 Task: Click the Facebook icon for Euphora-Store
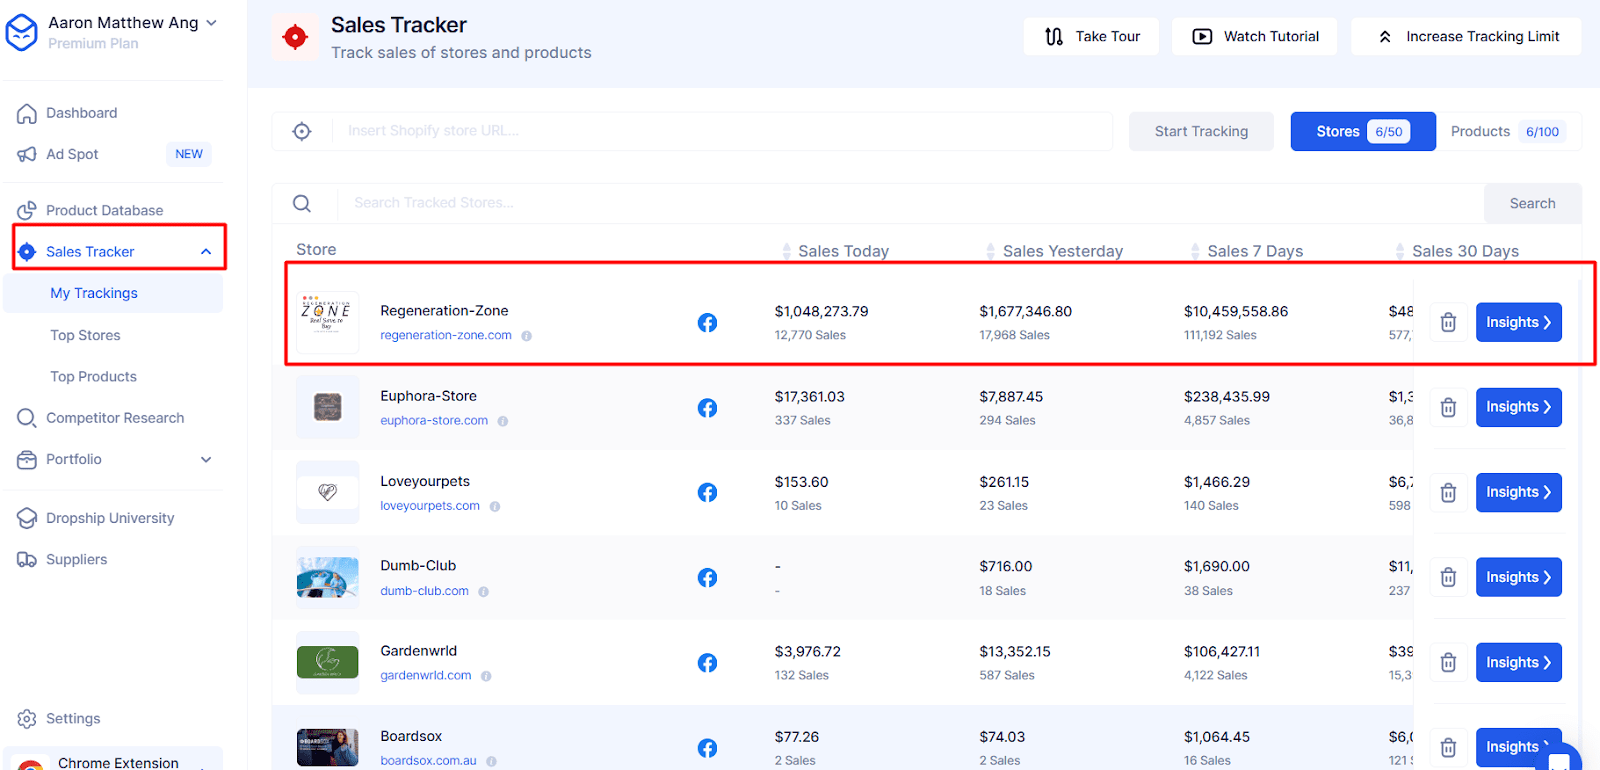[707, 408]
